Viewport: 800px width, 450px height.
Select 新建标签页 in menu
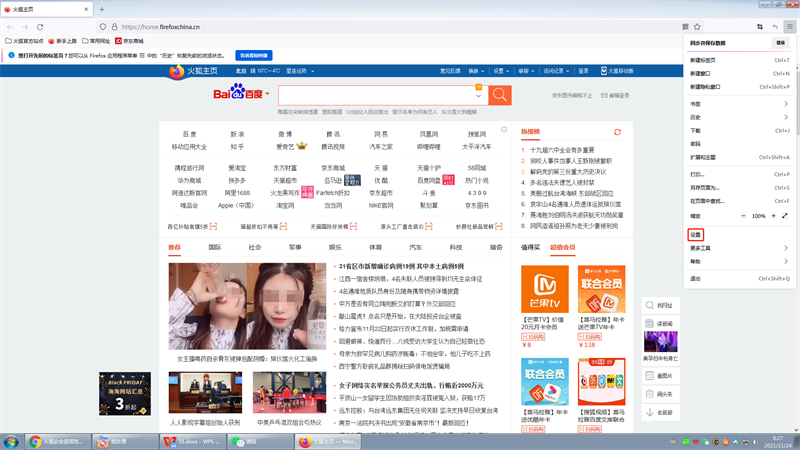[739, 60]
